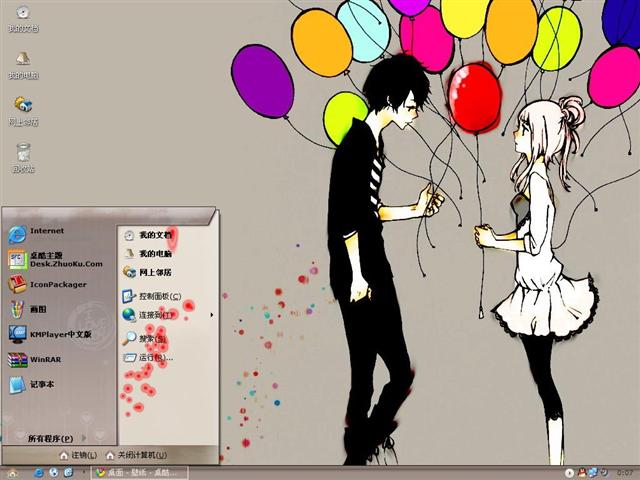Open 我的文档 desktop icon
This screenshot has height=480, width=640.
[23, 18]
